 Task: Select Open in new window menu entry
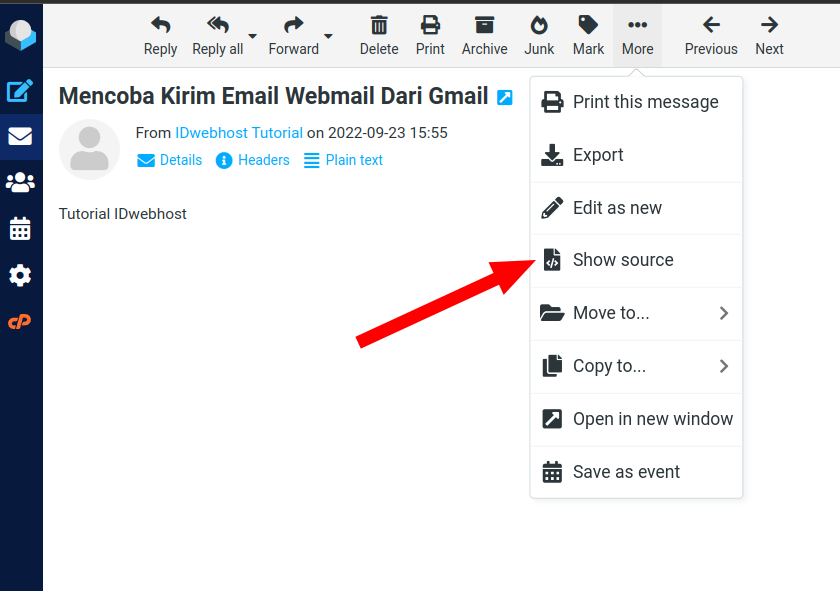tap(636, 419)
